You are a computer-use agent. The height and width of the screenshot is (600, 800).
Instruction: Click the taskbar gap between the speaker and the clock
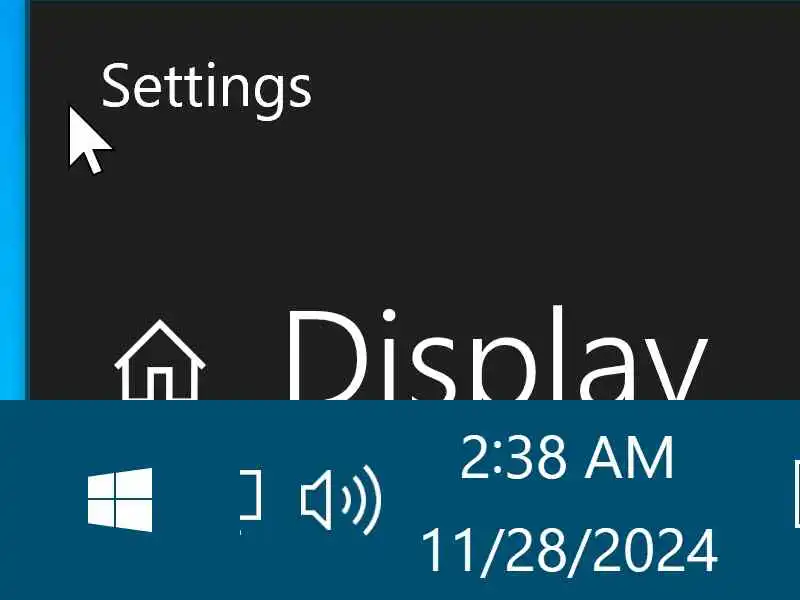(401, 500)
